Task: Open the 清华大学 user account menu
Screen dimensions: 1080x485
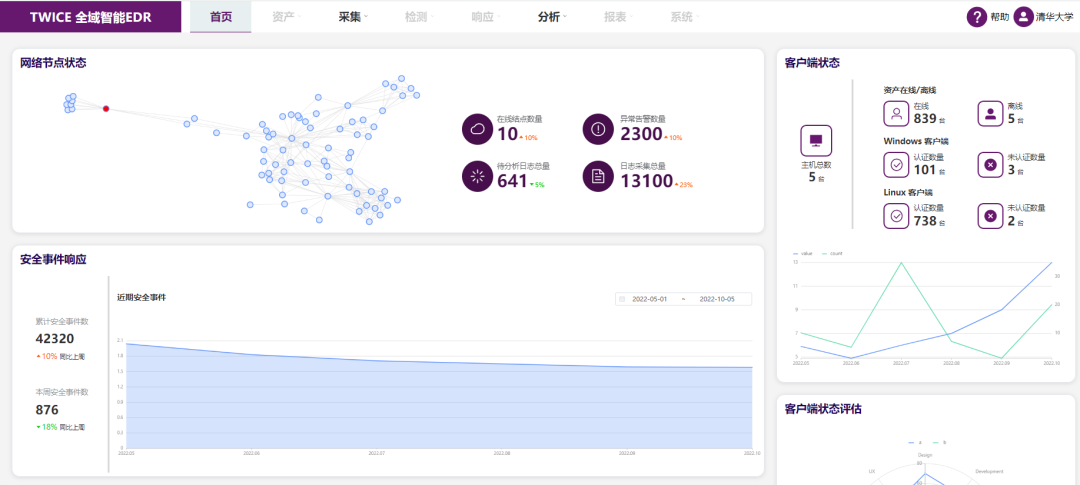Action: [x=1046, y=17]
